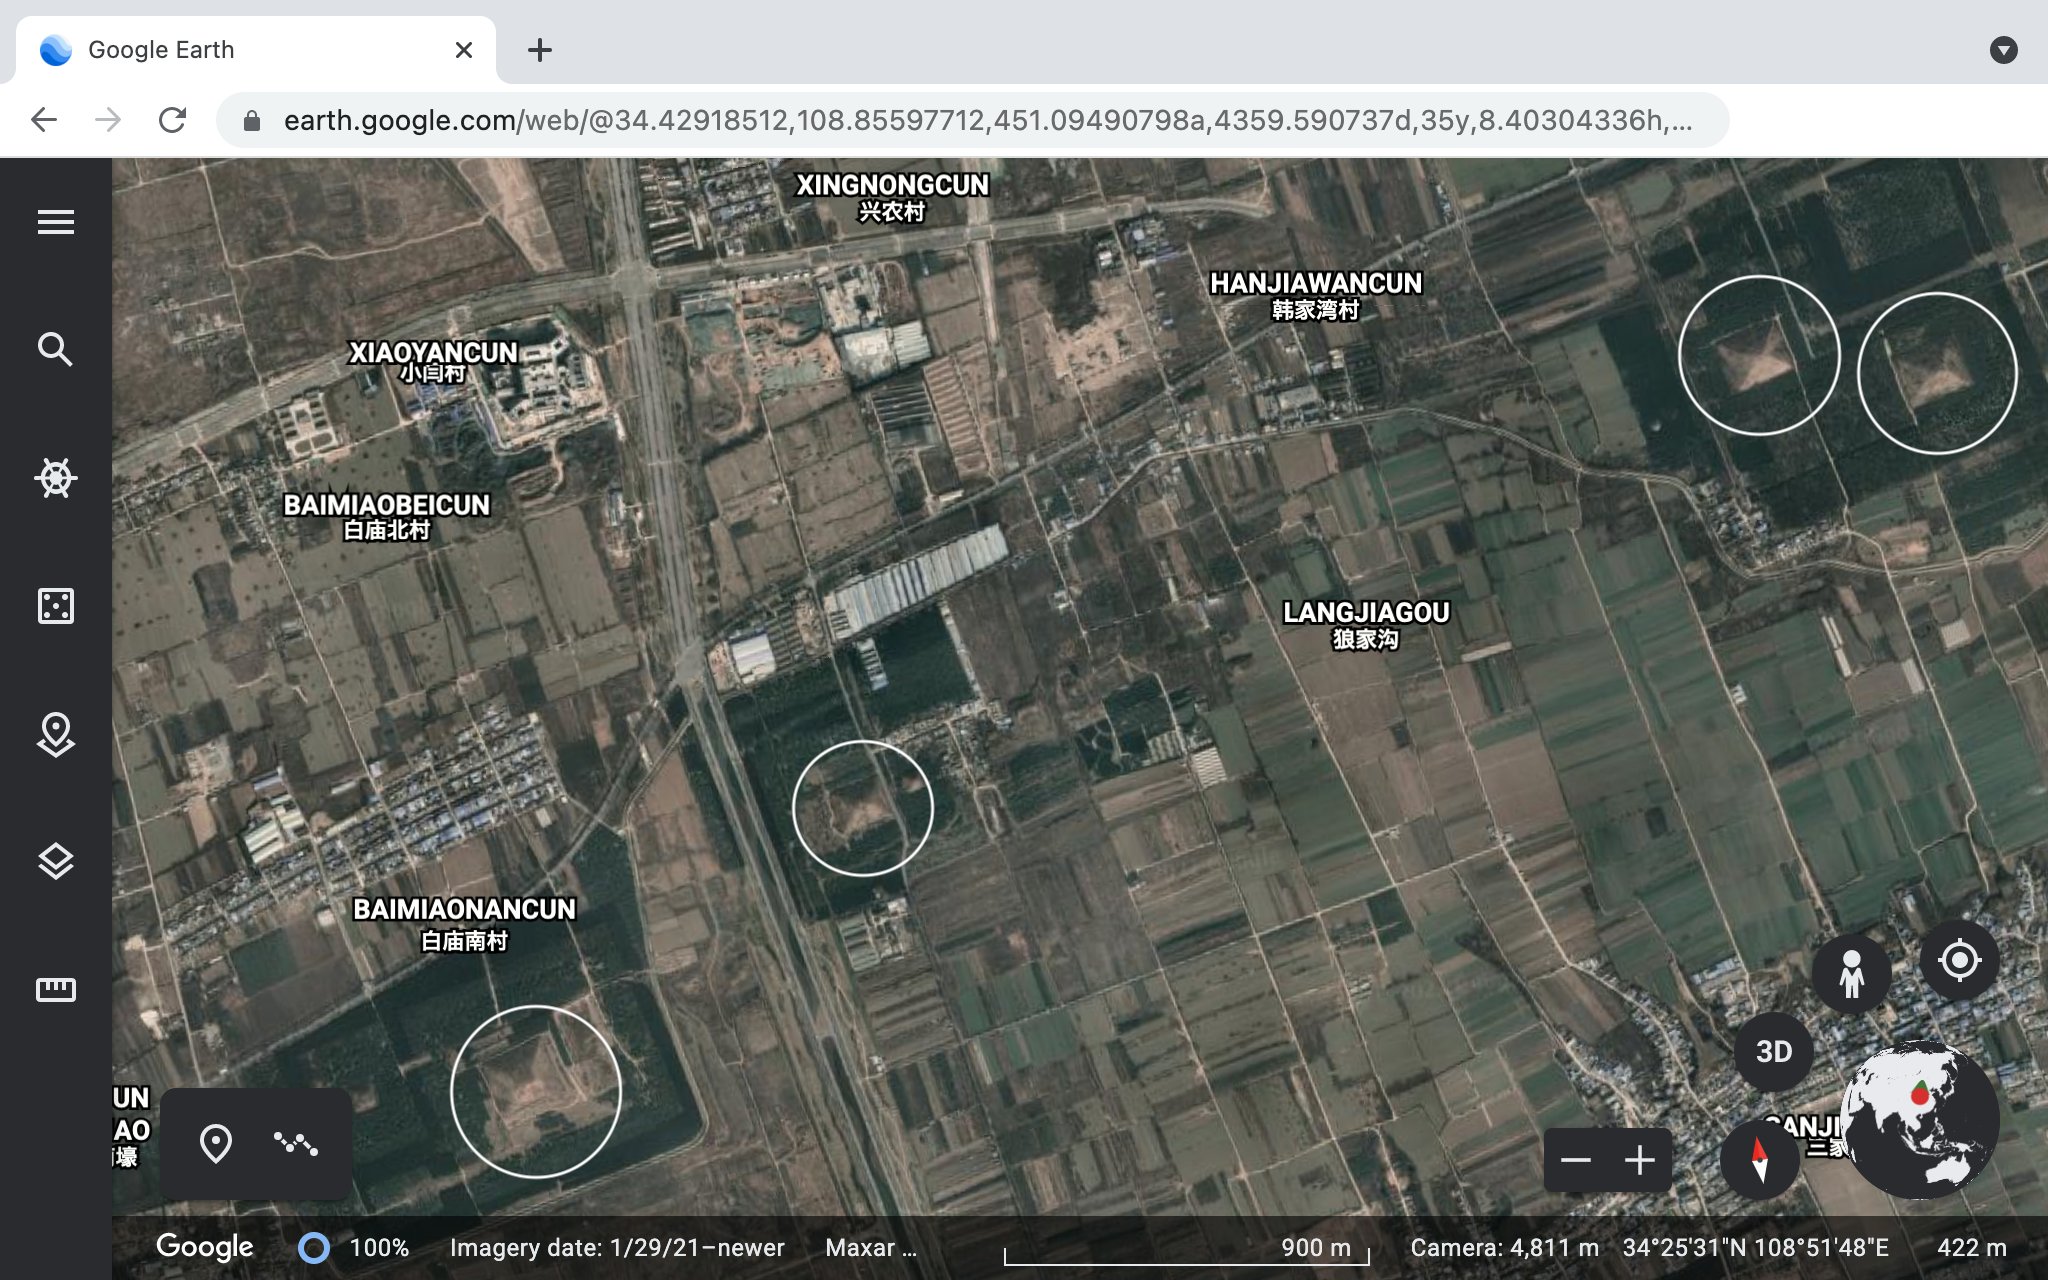
Task: Click the coordinates 34°25'31"N 108°51'48"E
Action: [x=1756, y=1248]
